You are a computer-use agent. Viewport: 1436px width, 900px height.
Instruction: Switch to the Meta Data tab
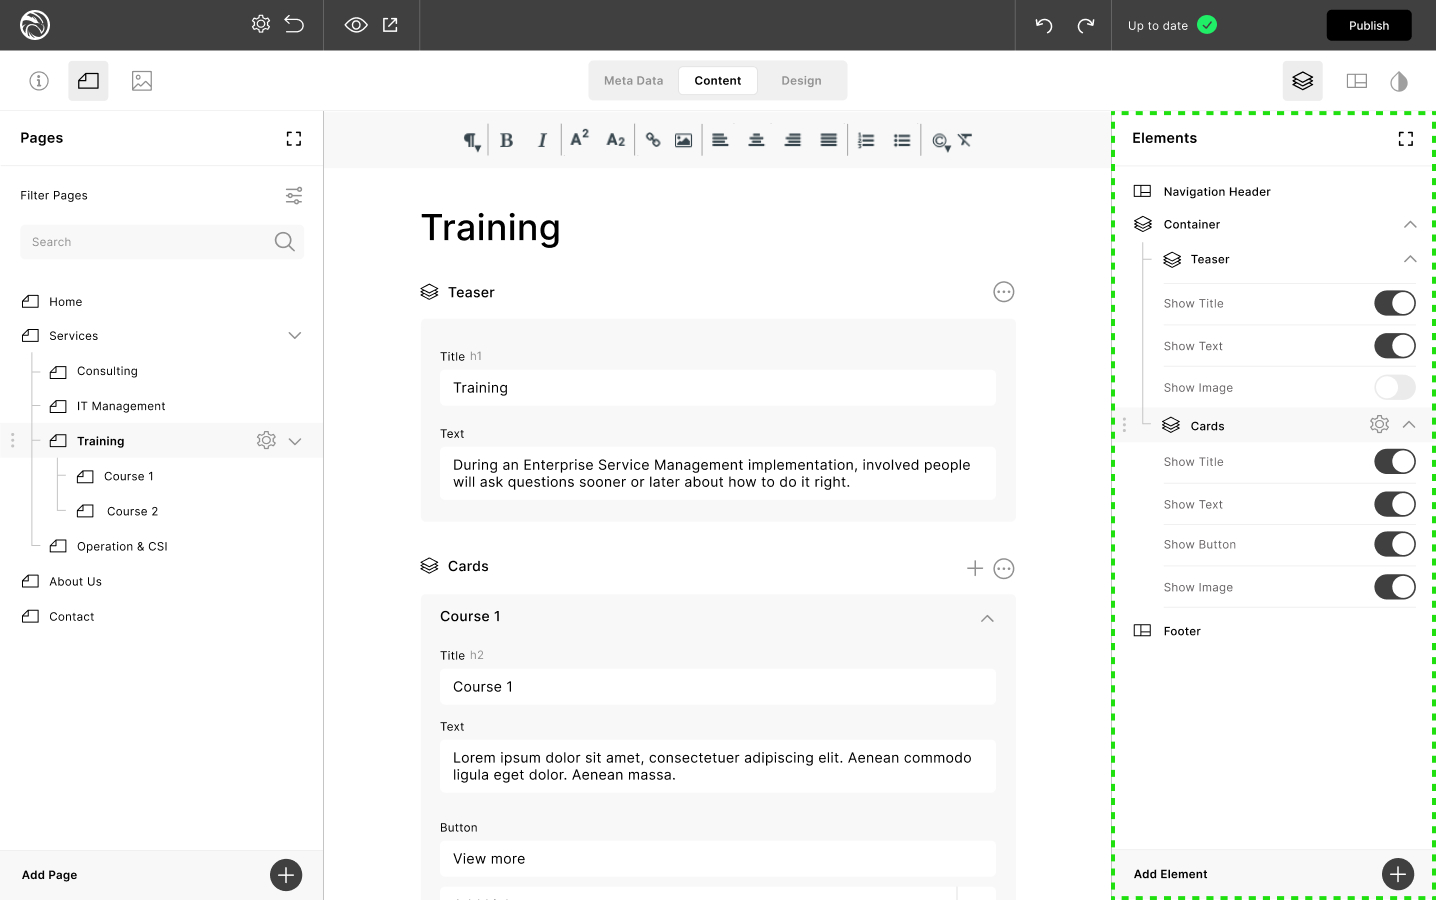tap(633, 81)
